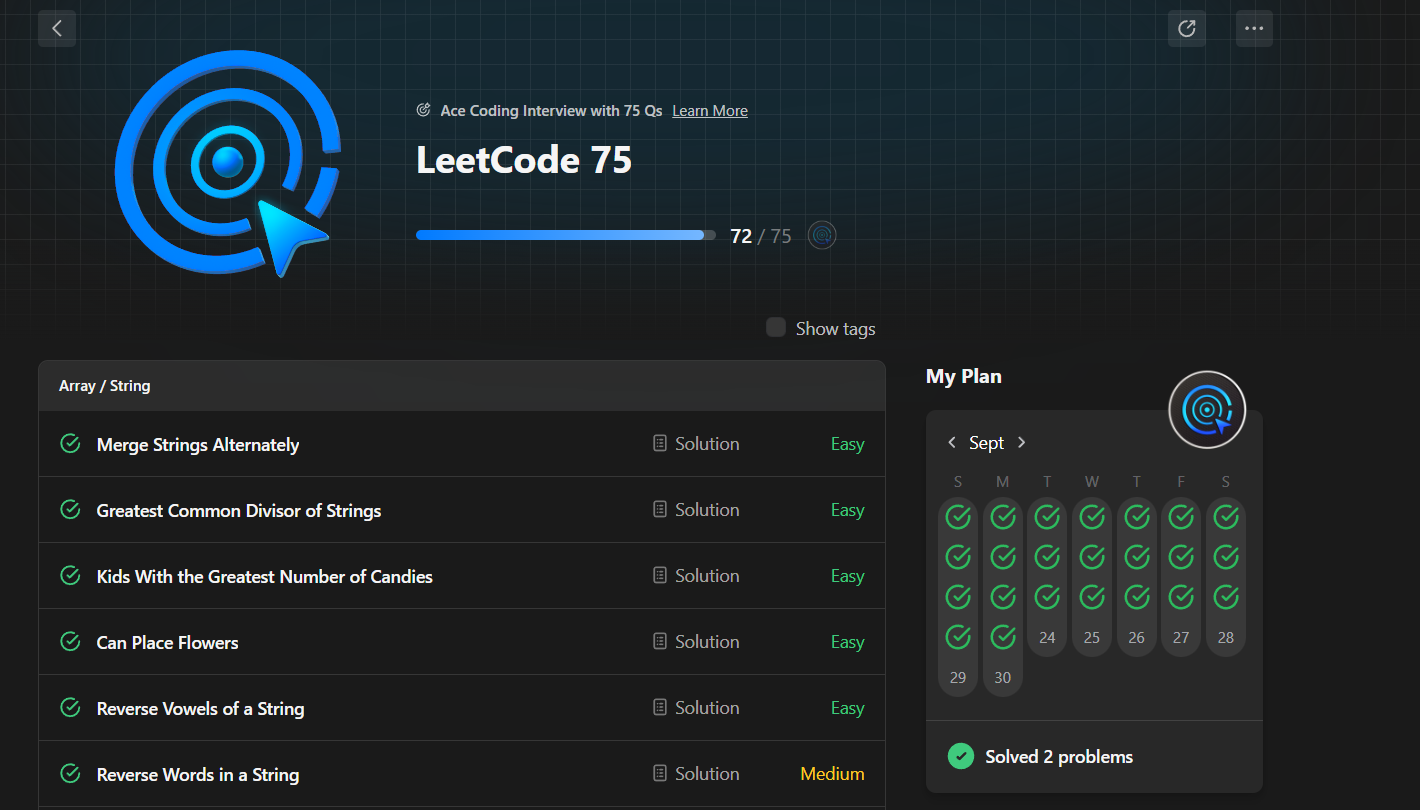Image resolution: width=1420 pixels, height=810 pixels.
Task: Click the target icon before Ace Coding Interview
Action: point(424,110)
